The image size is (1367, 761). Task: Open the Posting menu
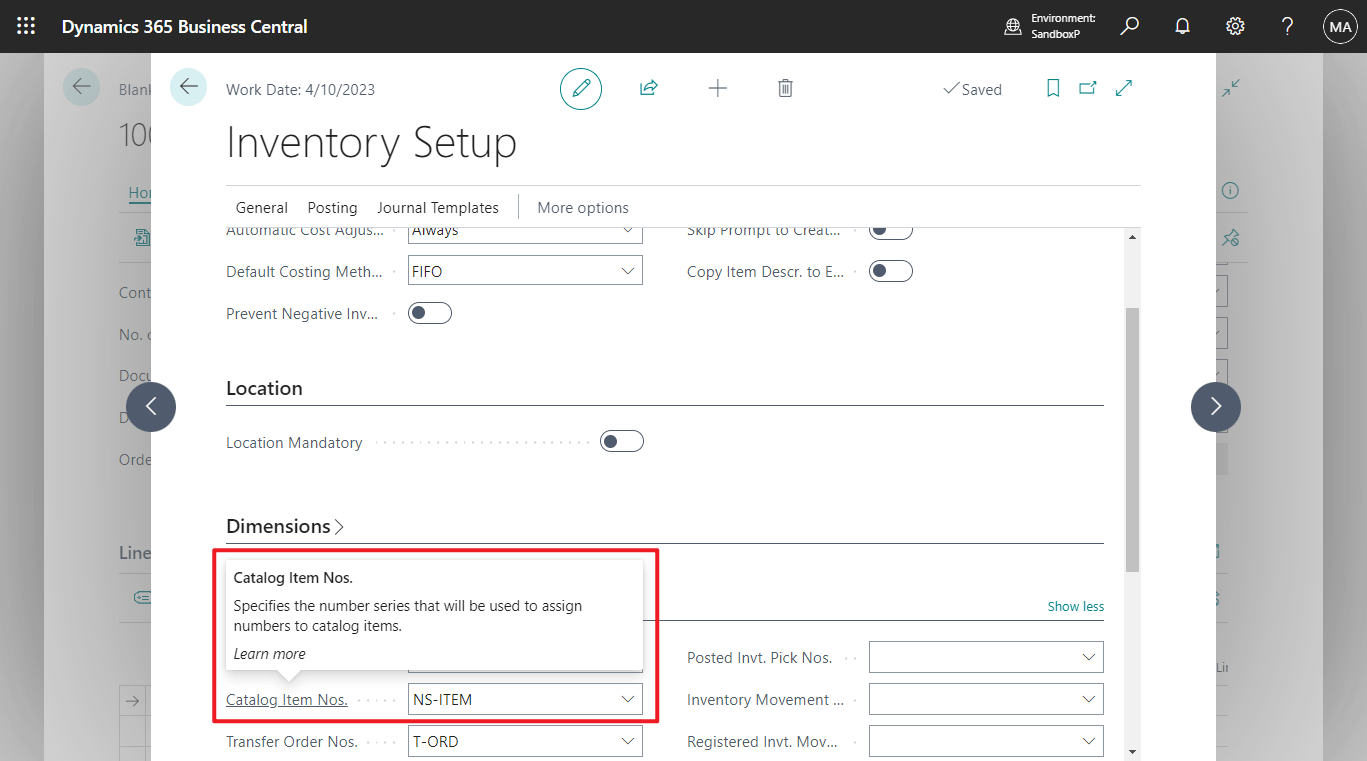[332, 208]
